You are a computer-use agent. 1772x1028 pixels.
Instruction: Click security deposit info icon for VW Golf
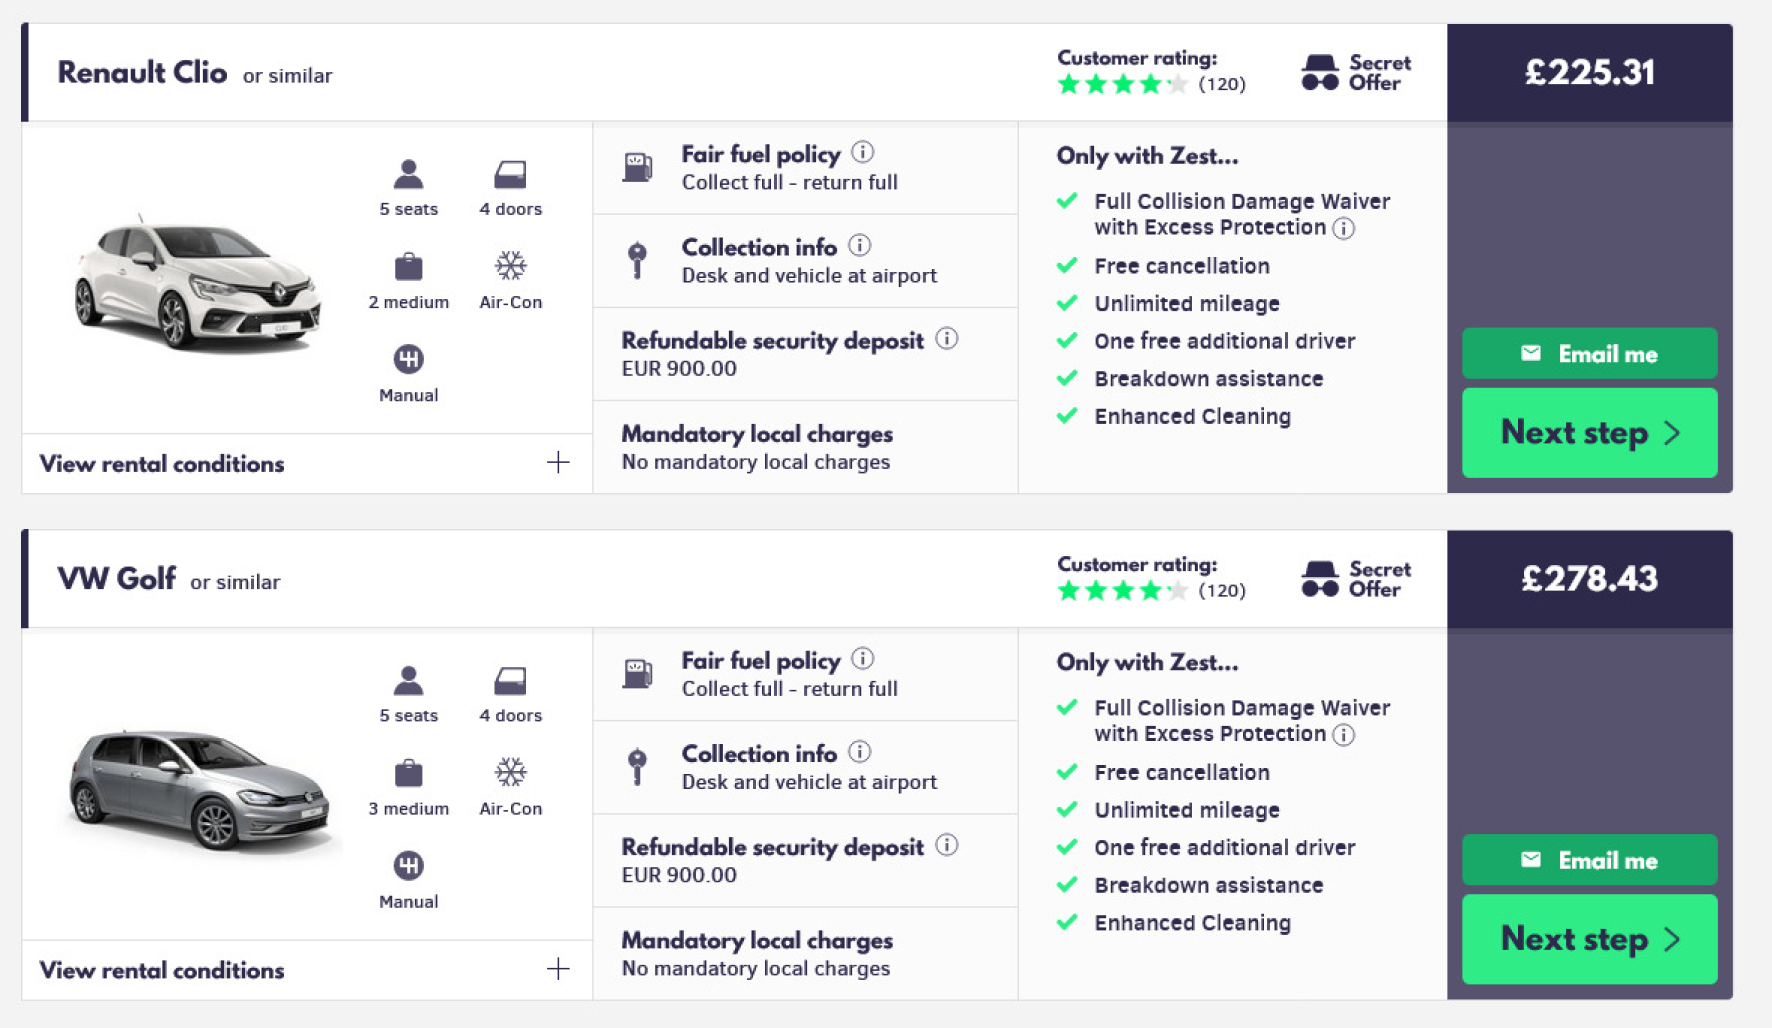point(946,846)
